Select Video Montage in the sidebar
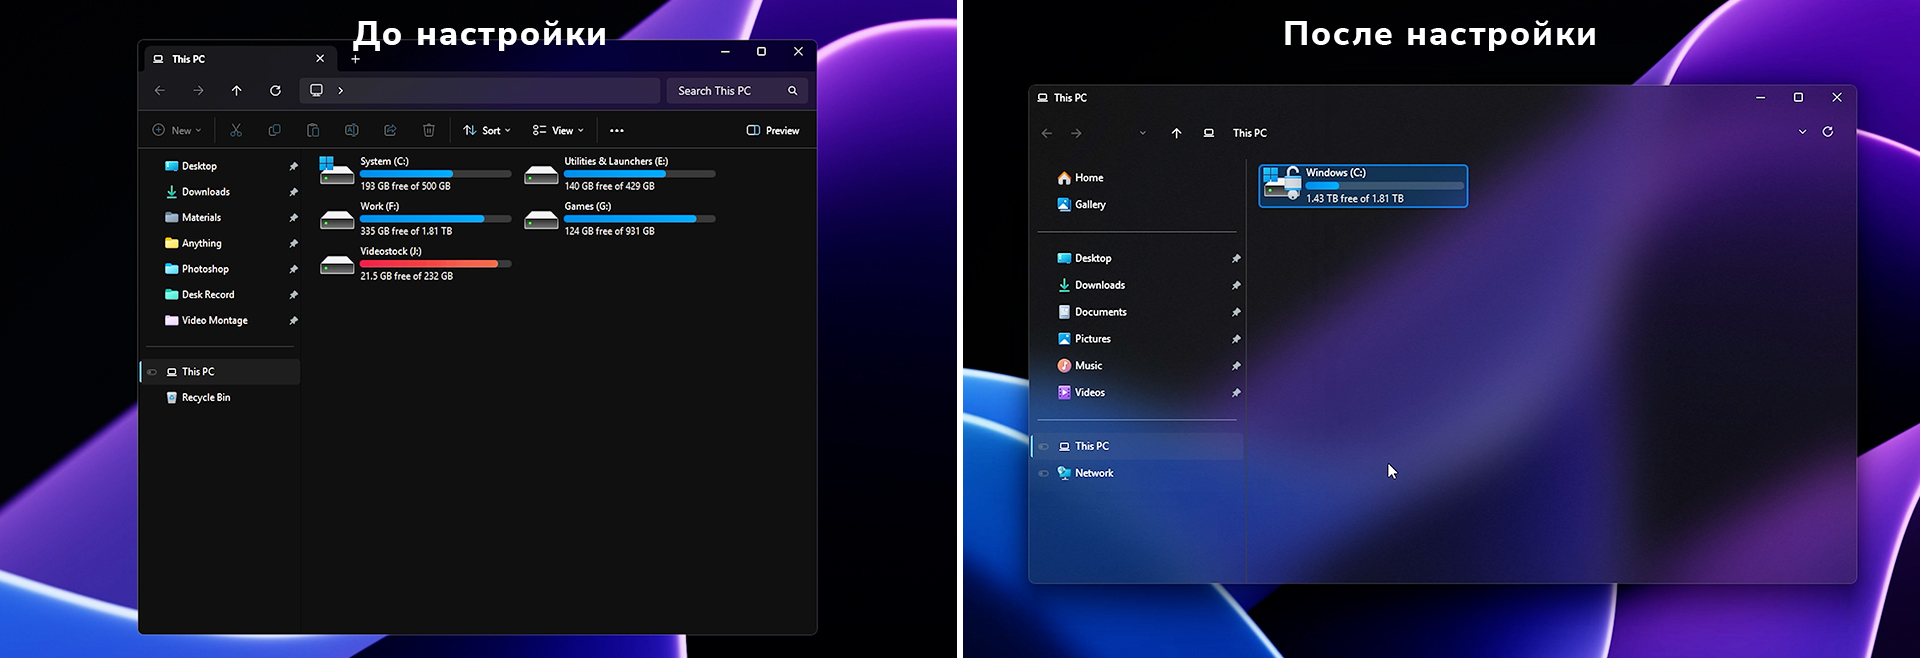1920x658 pixels. click(x=214, y=321)
